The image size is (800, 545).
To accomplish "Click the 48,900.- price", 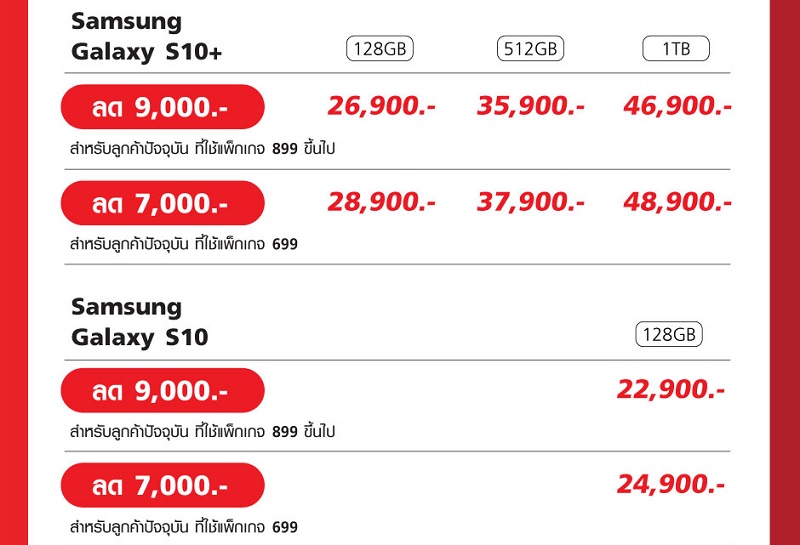I will pyautogui.click(x=677, y=202).
